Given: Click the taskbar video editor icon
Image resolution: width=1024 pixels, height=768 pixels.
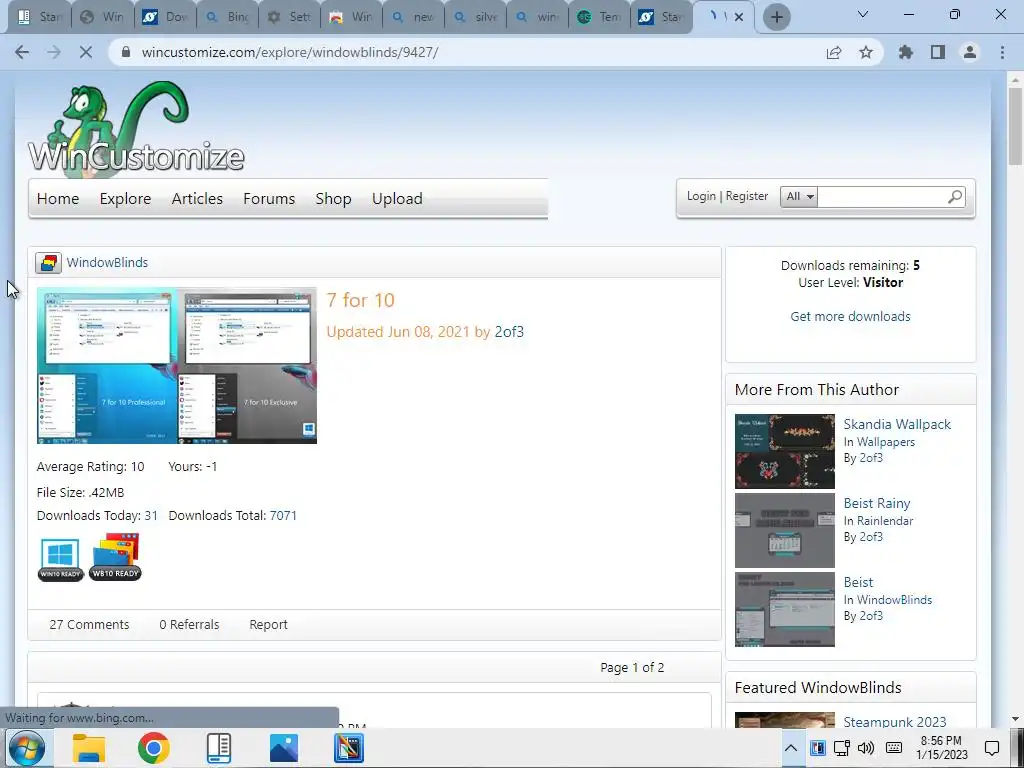Looking at the screenshot, I should click(x=349, y=748).
